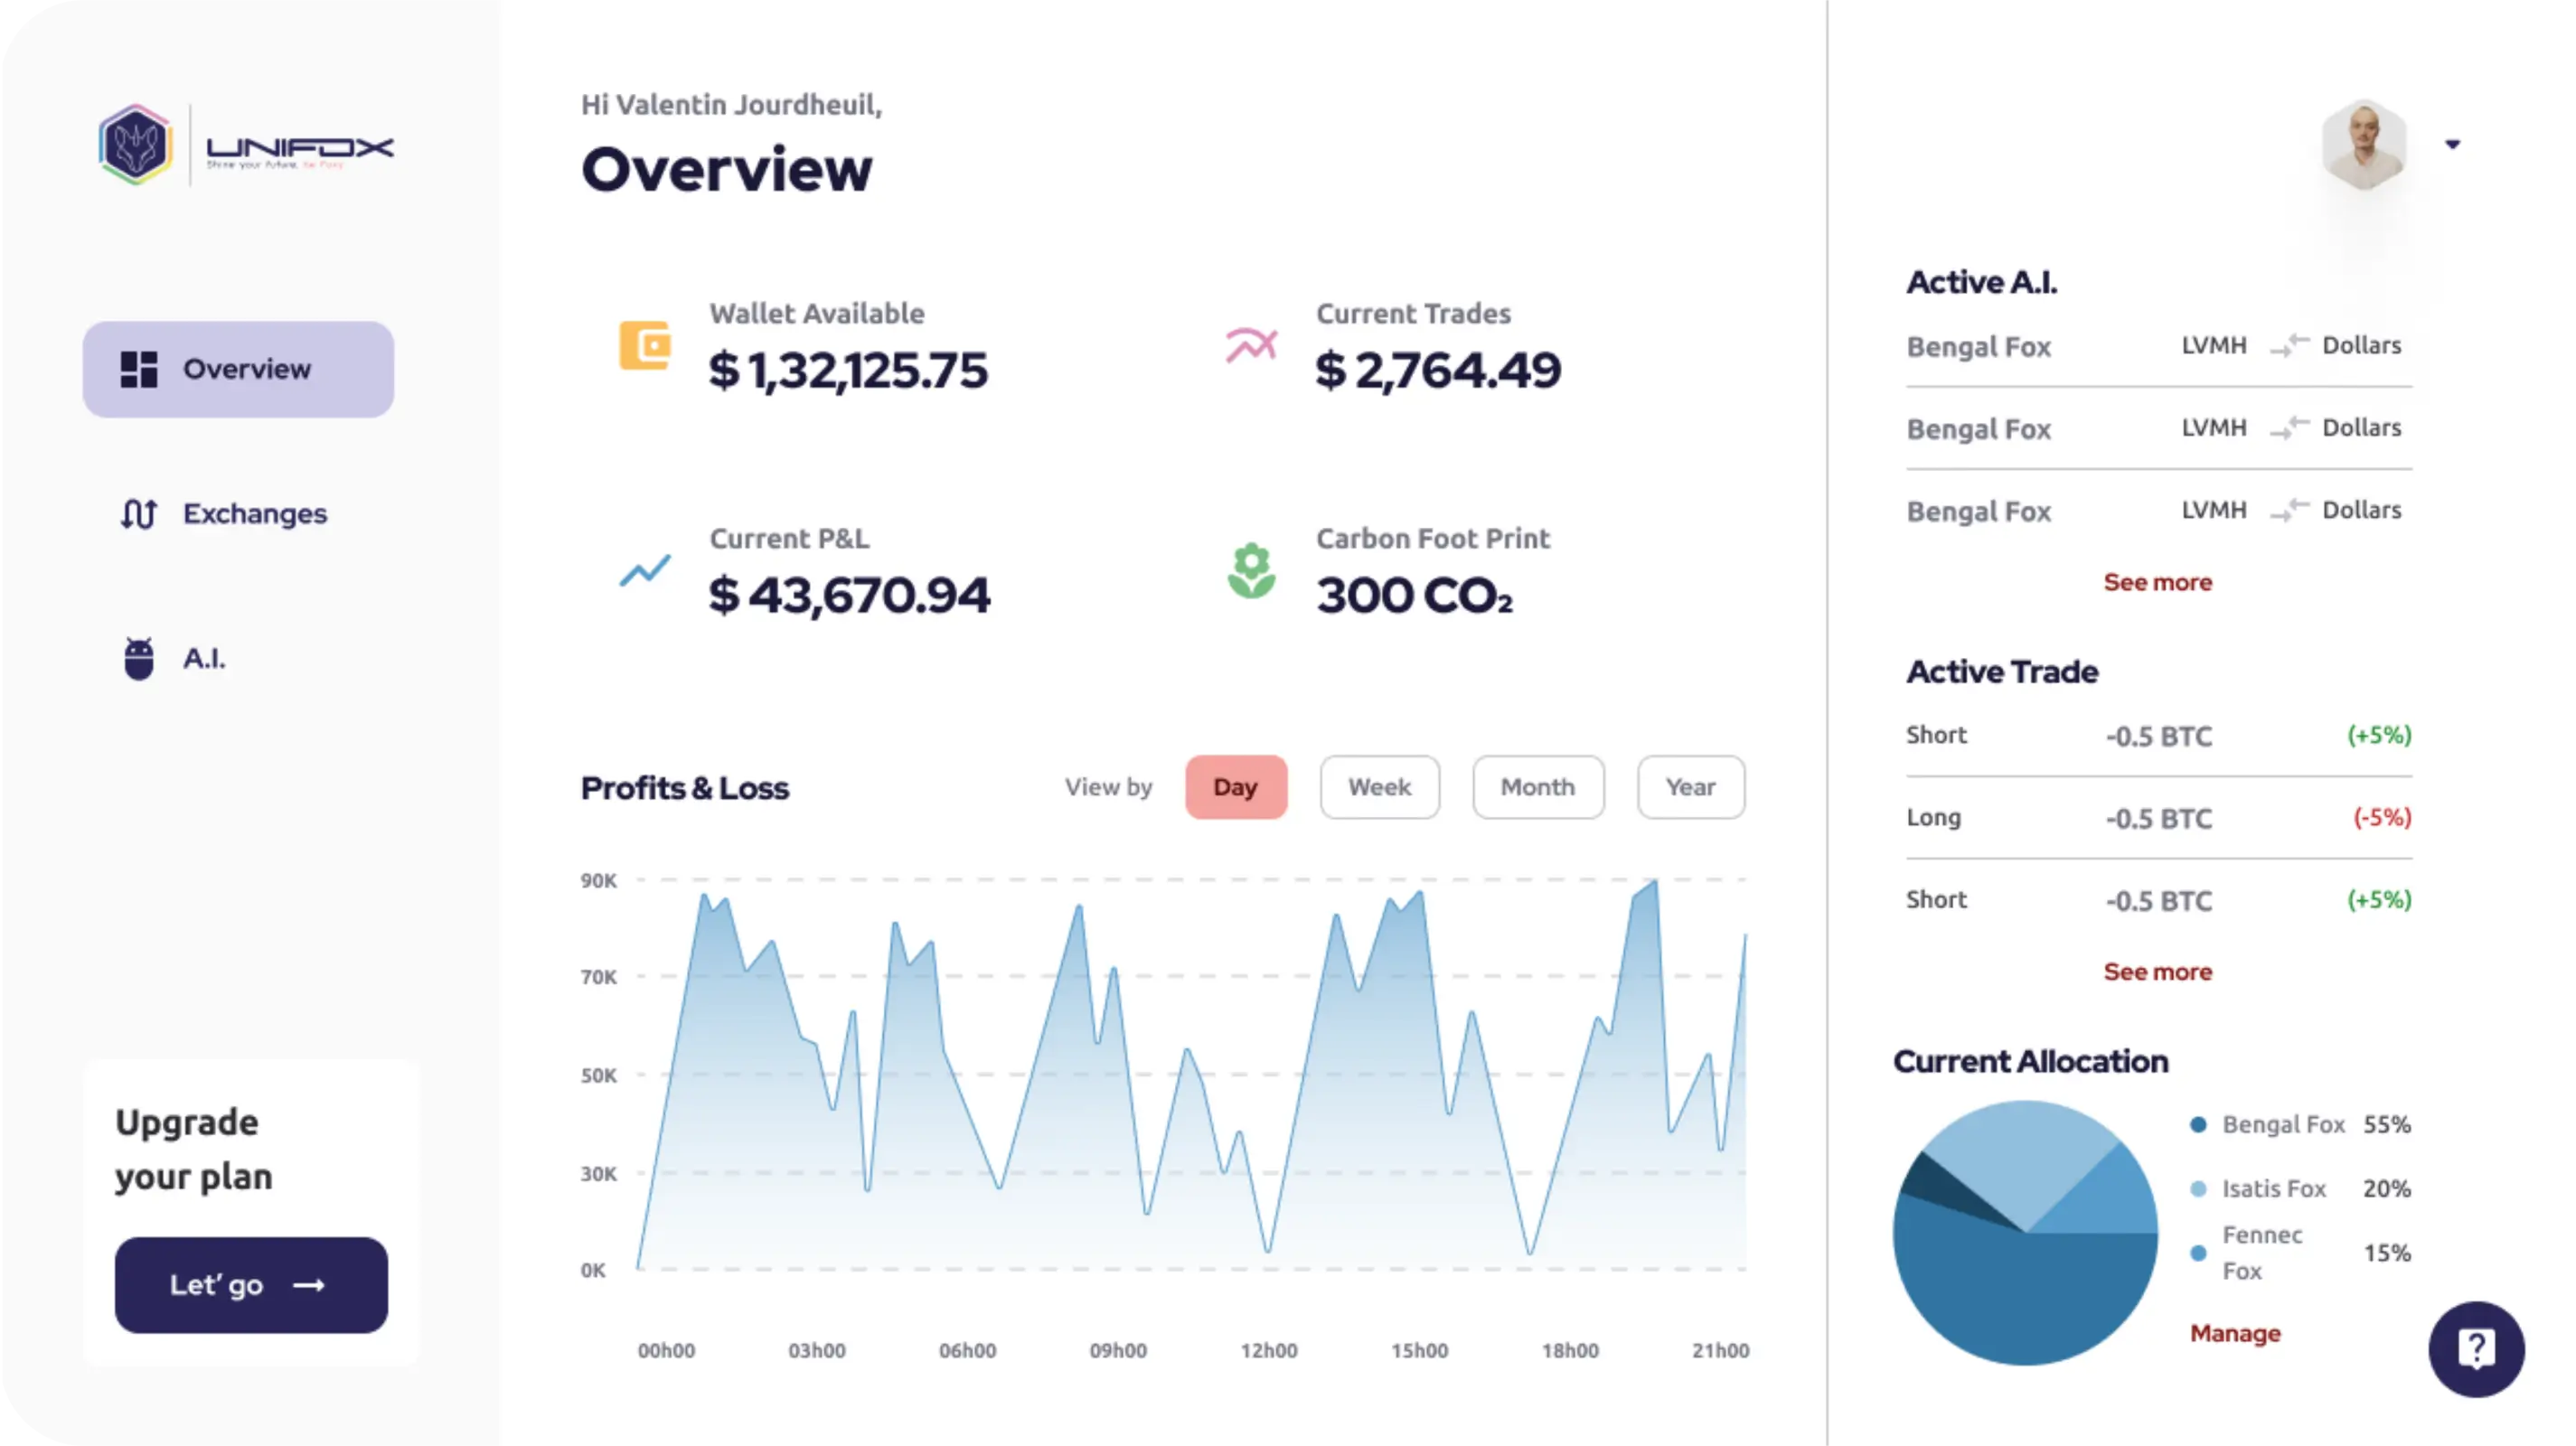Click the Current P&L value $43,670.94

point(849,595)
